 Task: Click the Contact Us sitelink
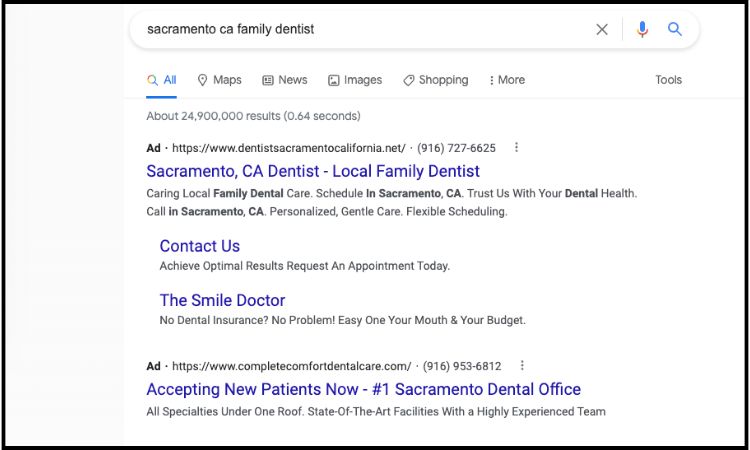[200, 246]
